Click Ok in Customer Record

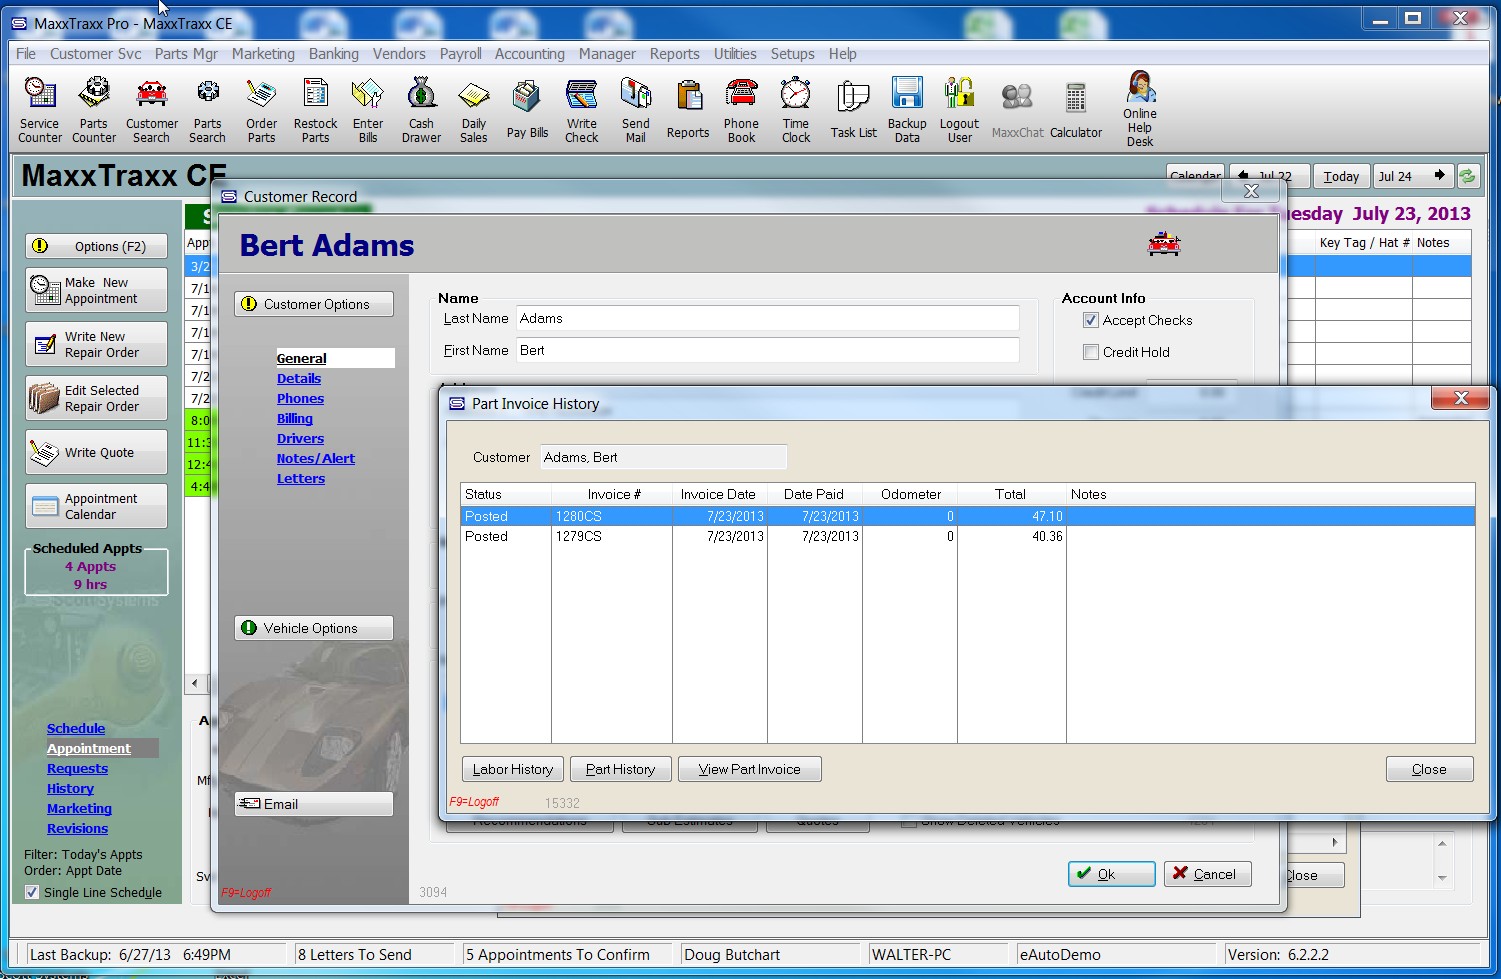1112,874
